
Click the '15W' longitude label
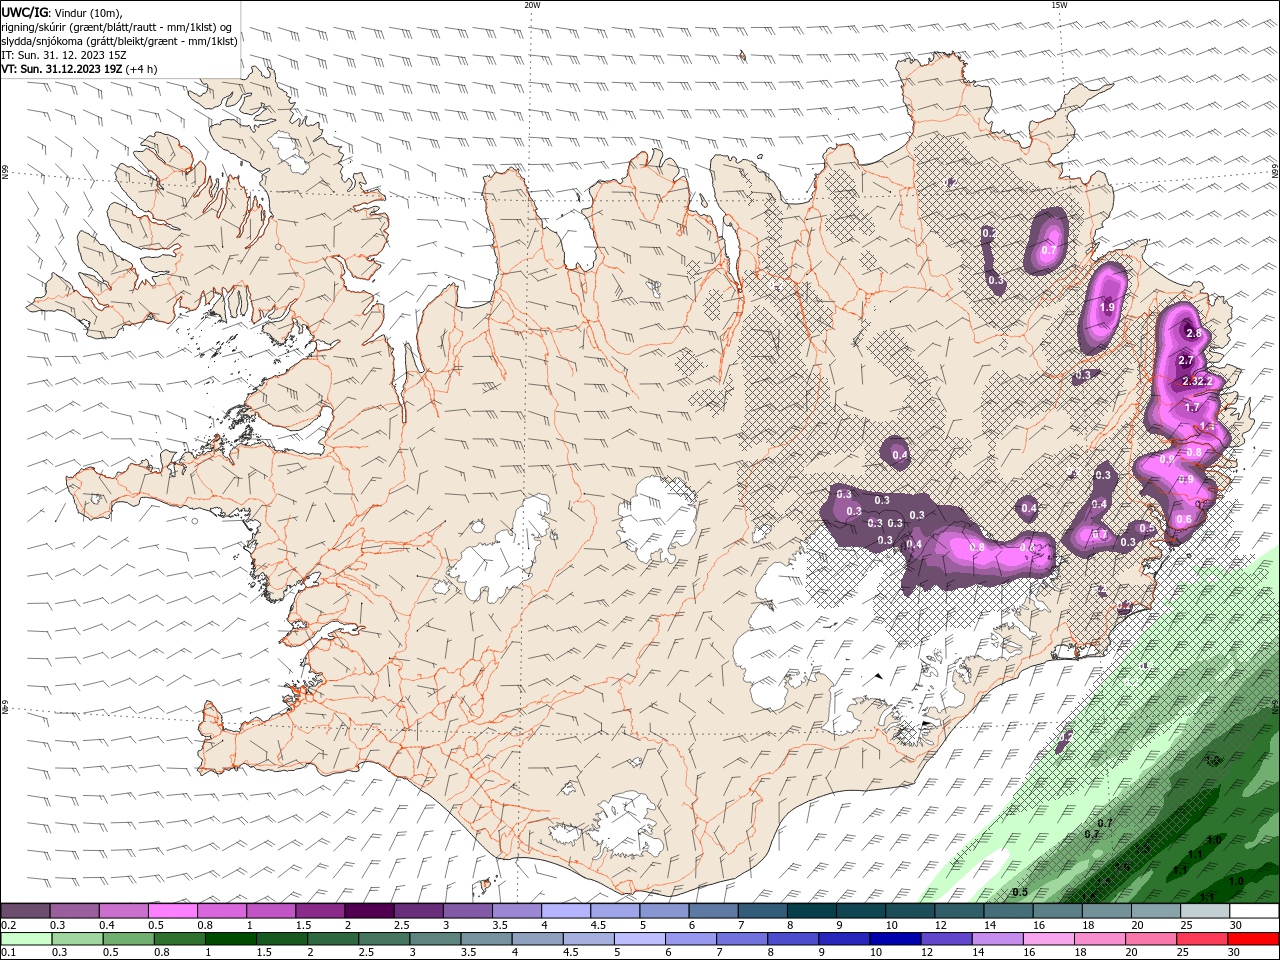tap(1059, 5)
